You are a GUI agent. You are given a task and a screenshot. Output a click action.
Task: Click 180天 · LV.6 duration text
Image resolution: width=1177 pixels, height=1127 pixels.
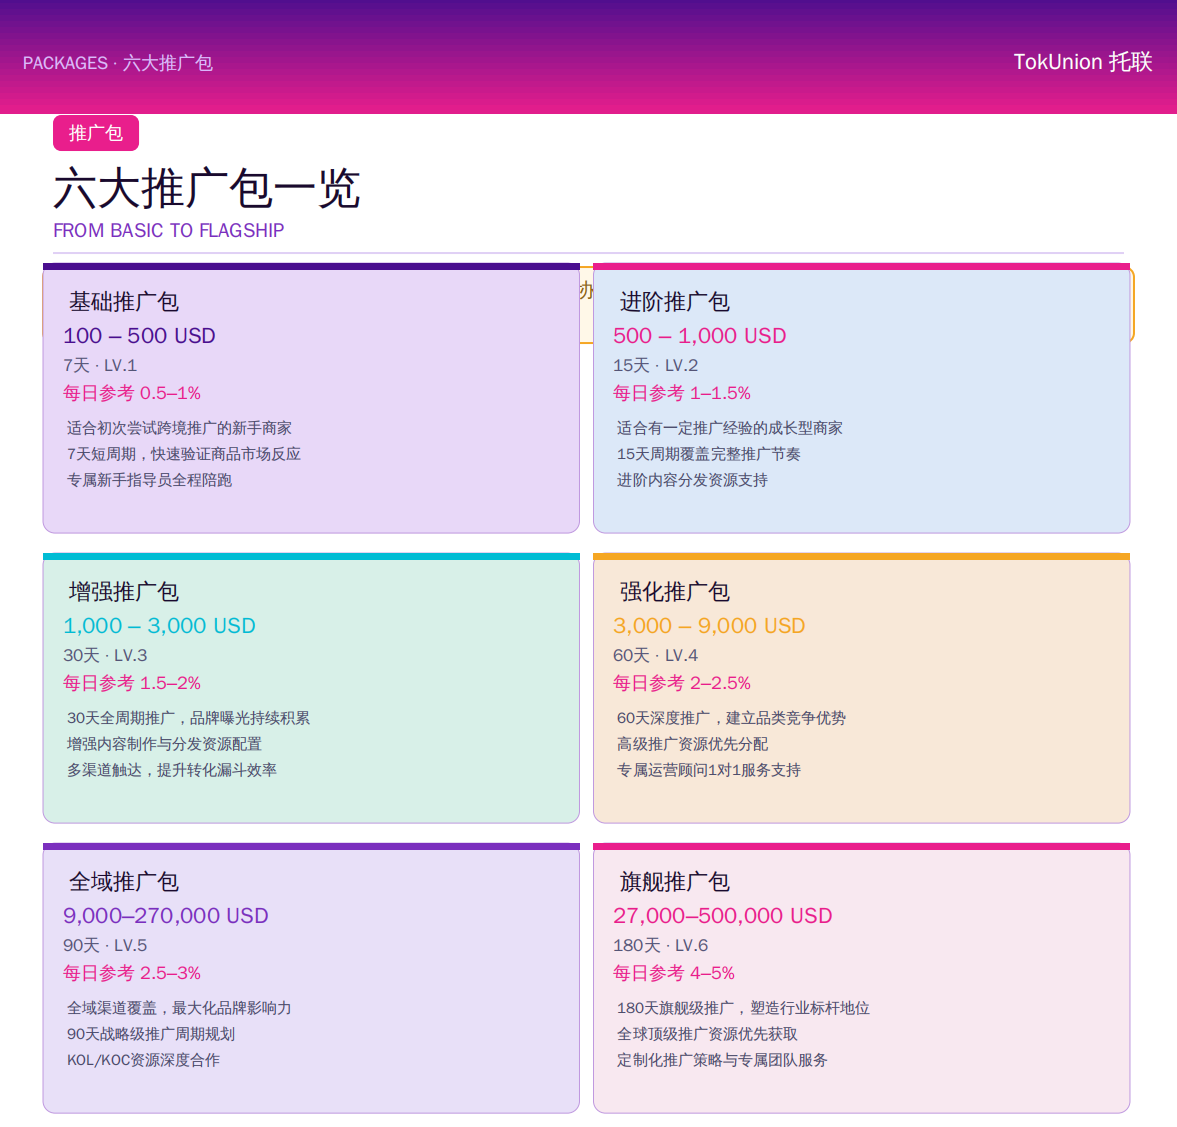pyautogui.click(x=661, y=945)
